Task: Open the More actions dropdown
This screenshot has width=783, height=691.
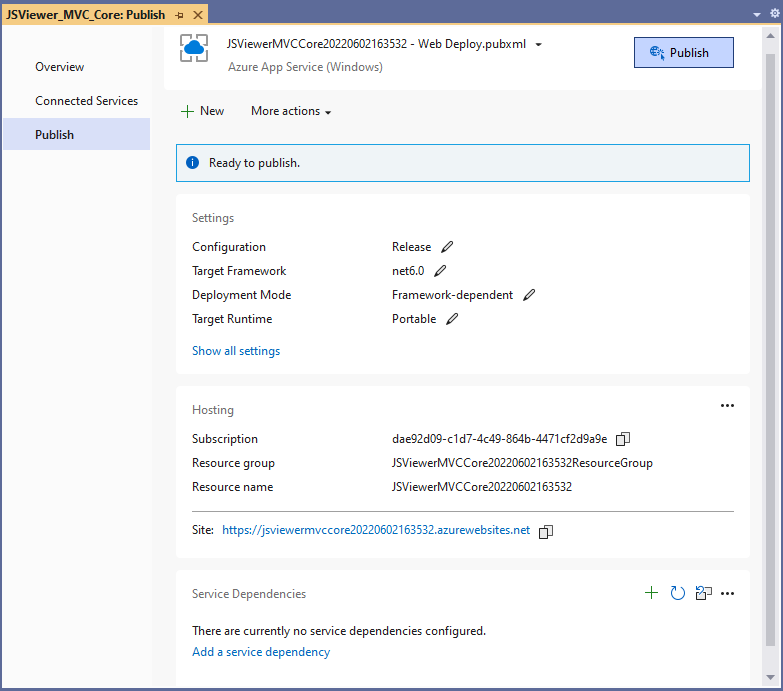Action: (x=291, y=111)
